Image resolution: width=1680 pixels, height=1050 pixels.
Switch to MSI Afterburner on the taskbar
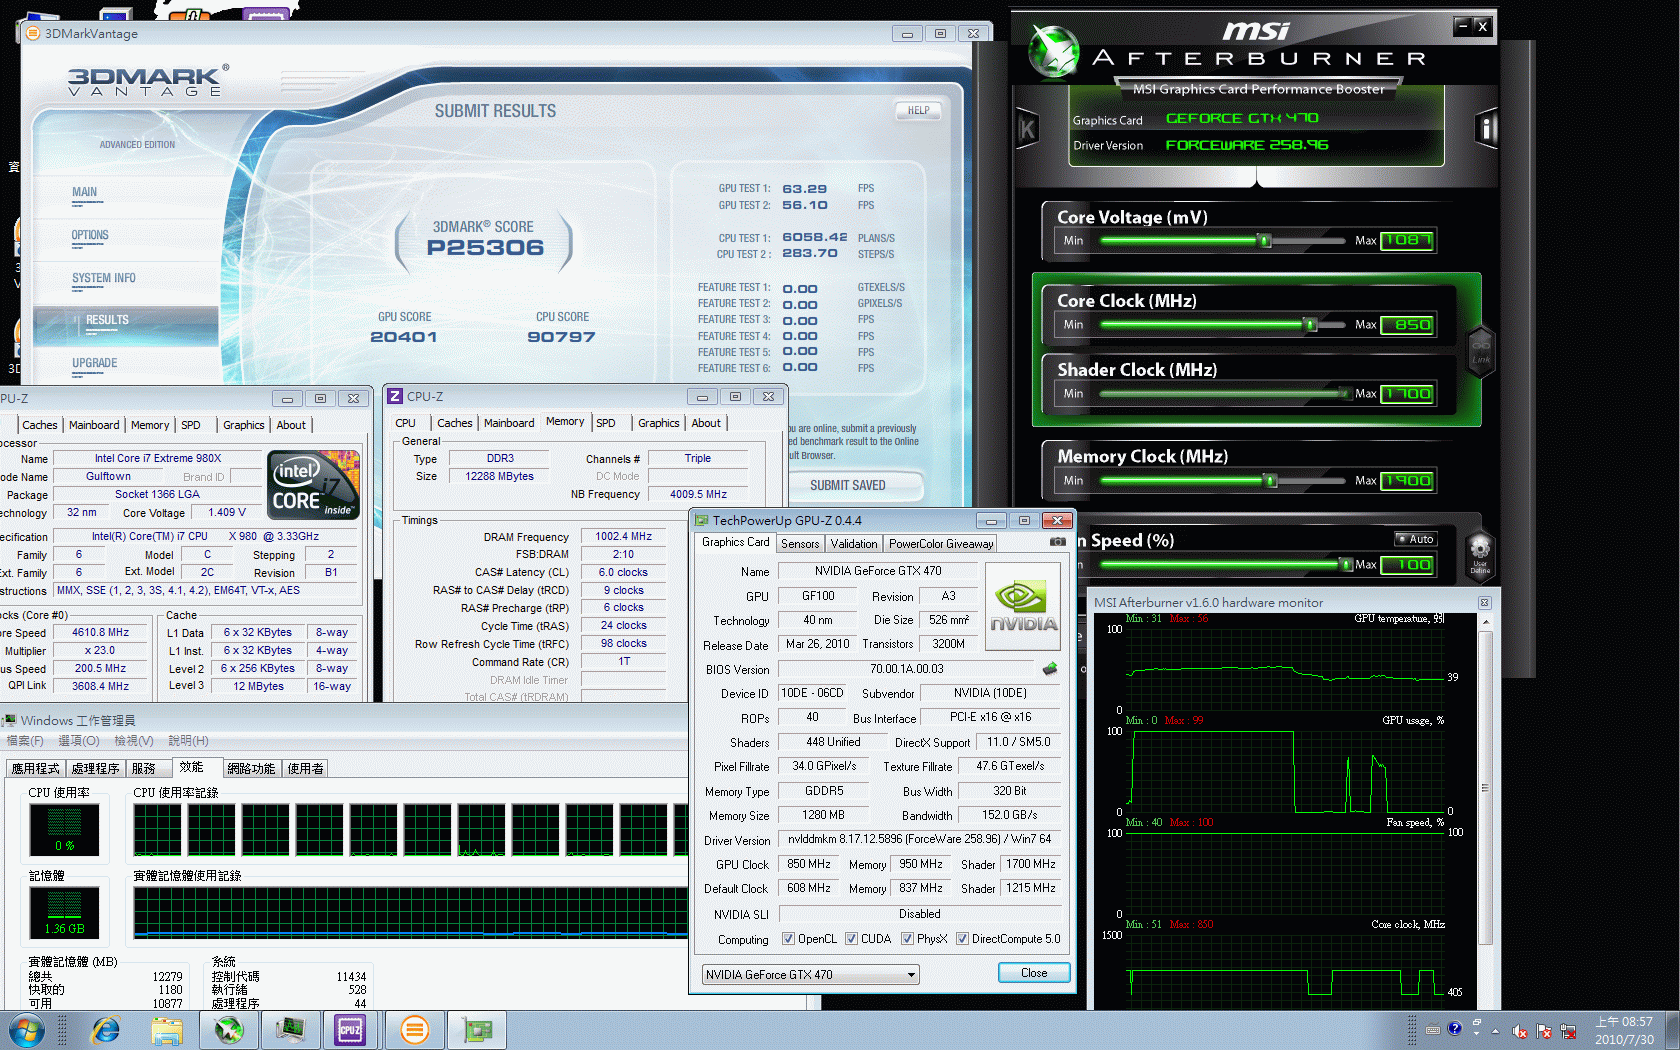(229, 1030)
